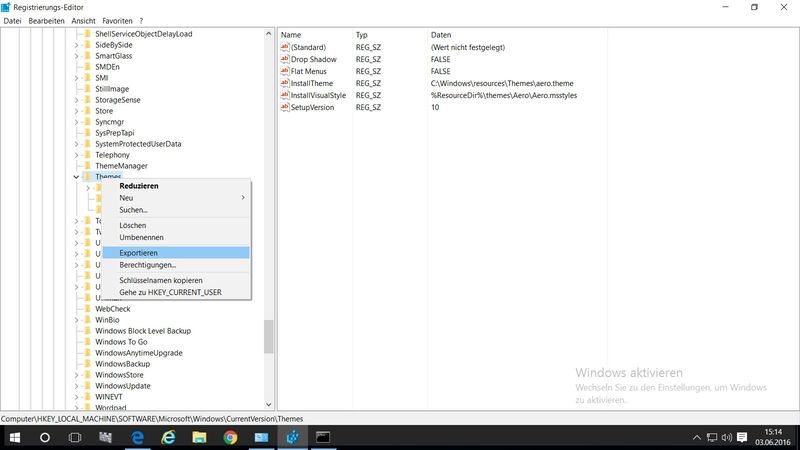Image resolution: width=800 pixels, height=450 pixels.
Task: Open the ? help menu
Action: pyautogui.click(x=141, y=21)
